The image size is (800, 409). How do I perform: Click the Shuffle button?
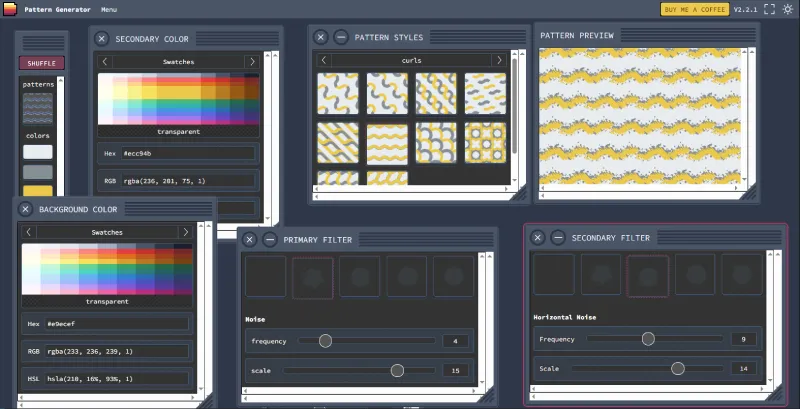[x=41, y=63]
